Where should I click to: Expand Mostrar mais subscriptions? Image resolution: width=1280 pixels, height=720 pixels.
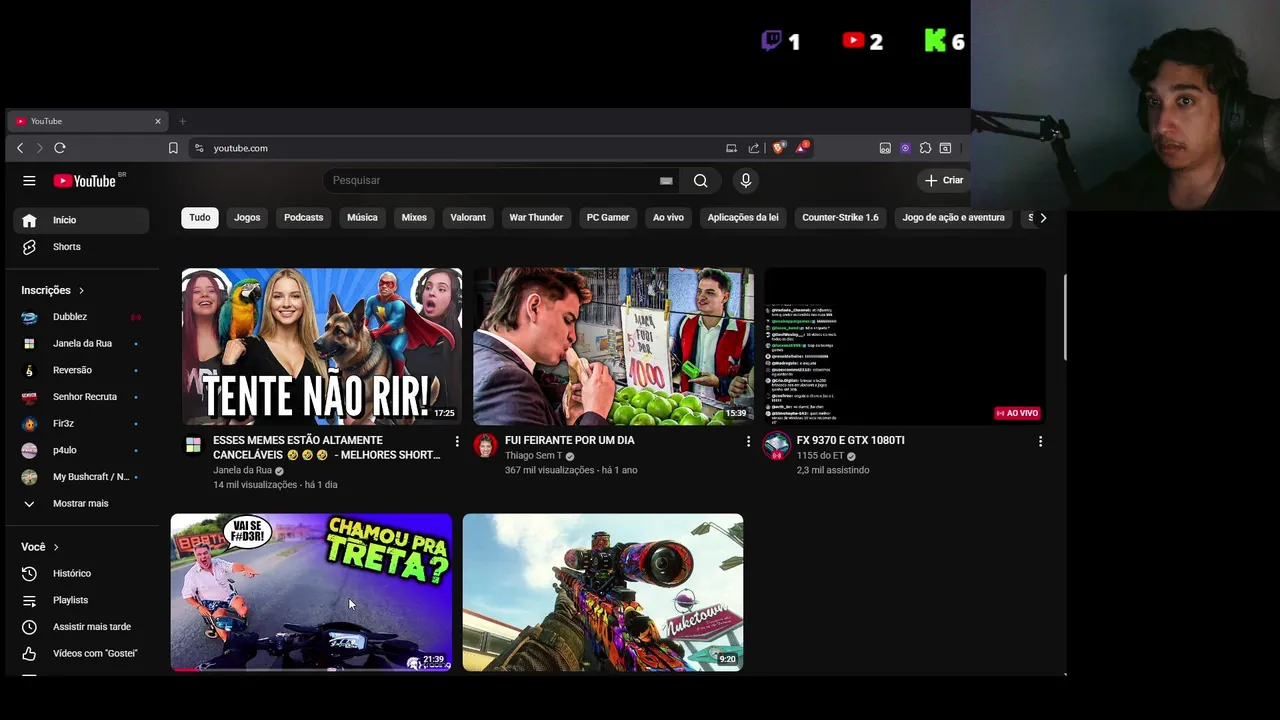81,504
